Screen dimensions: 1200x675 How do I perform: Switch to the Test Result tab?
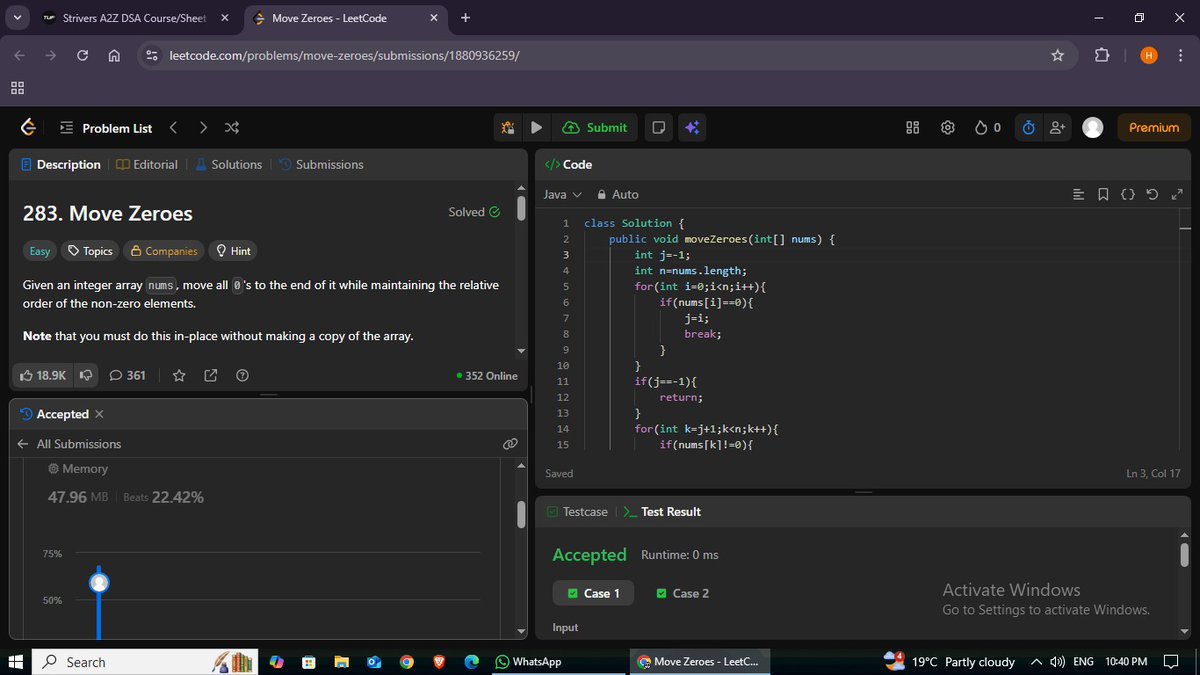pos(662,511)
